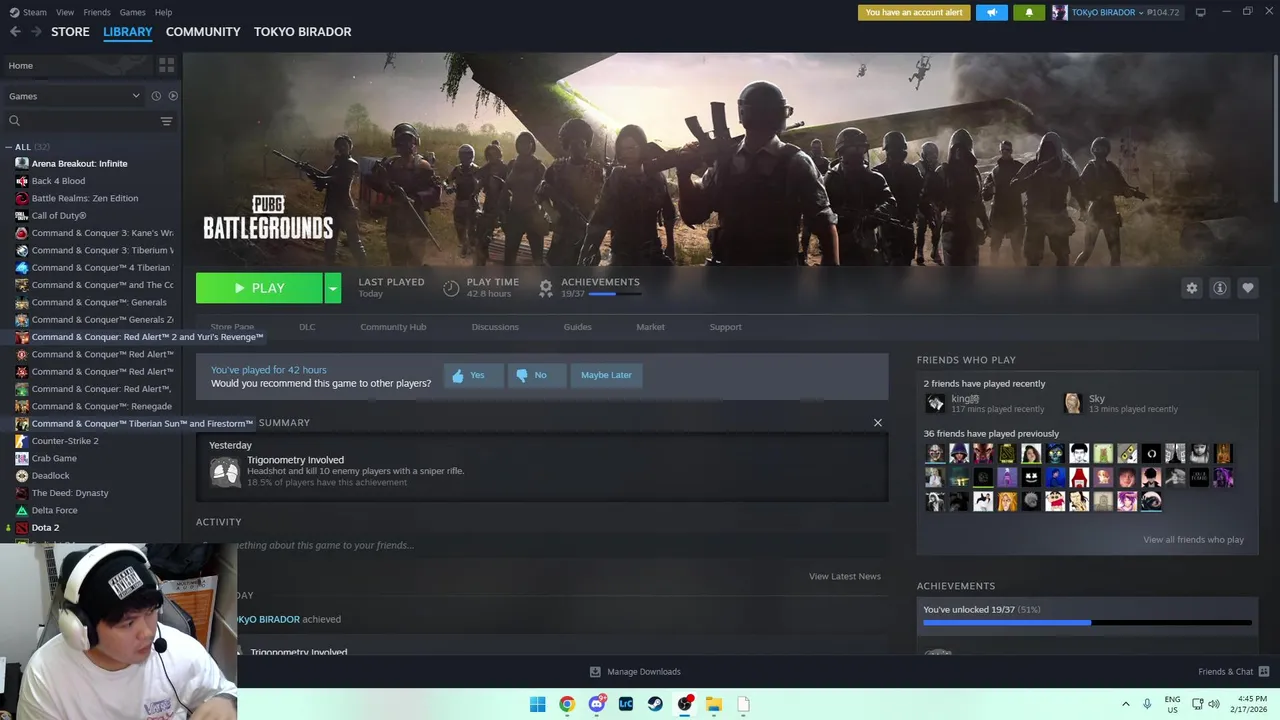
Task: Open Friends & Chat icon
Action: [1264, 672]
